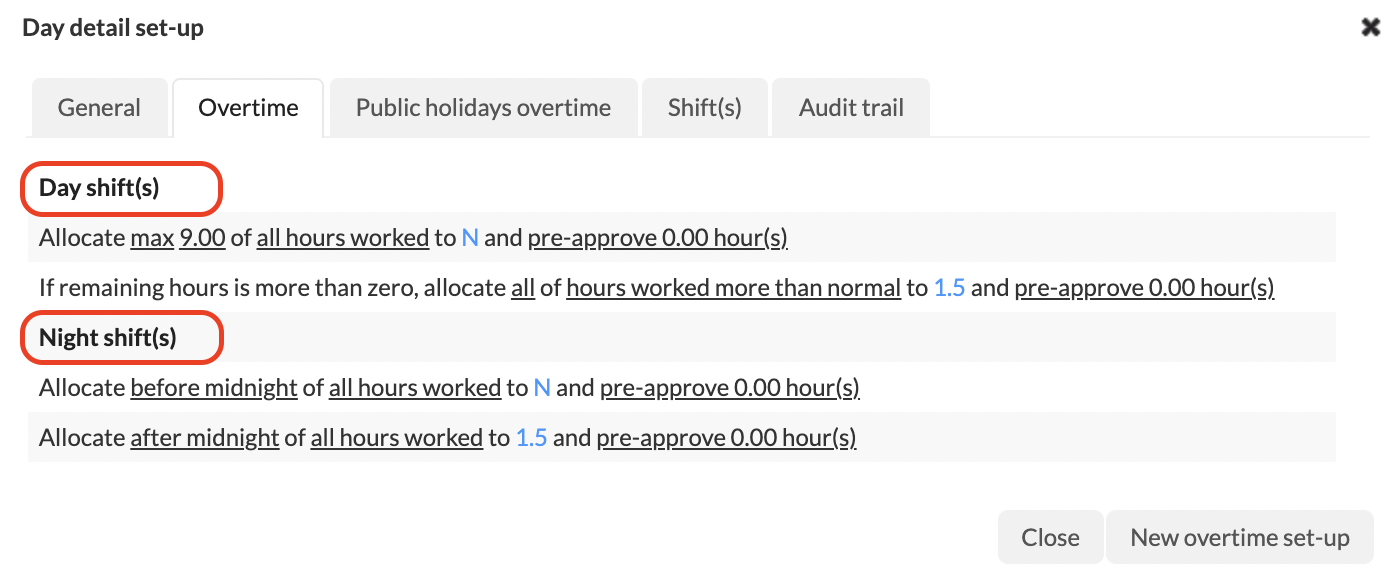Switch to the General tab
Screen dimensions: 1398x582
[99, 108]
